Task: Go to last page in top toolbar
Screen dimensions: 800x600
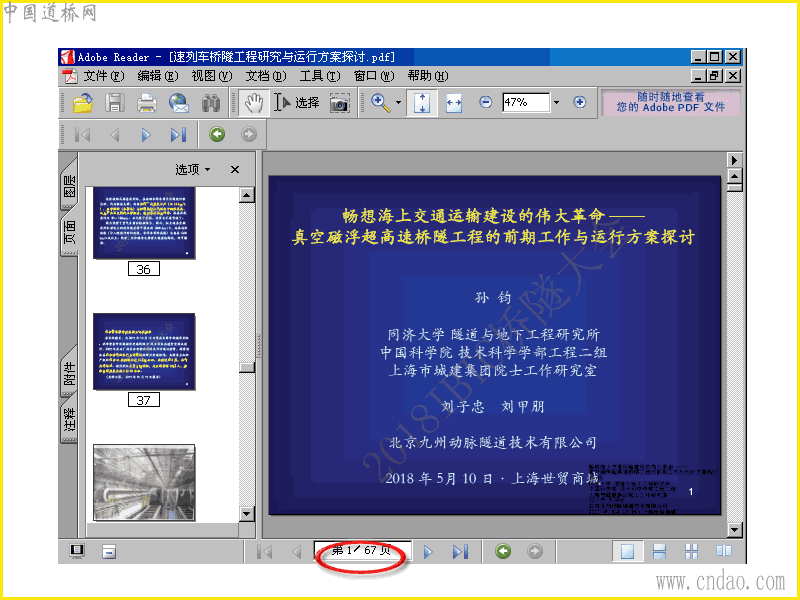Action: point(179,135)
